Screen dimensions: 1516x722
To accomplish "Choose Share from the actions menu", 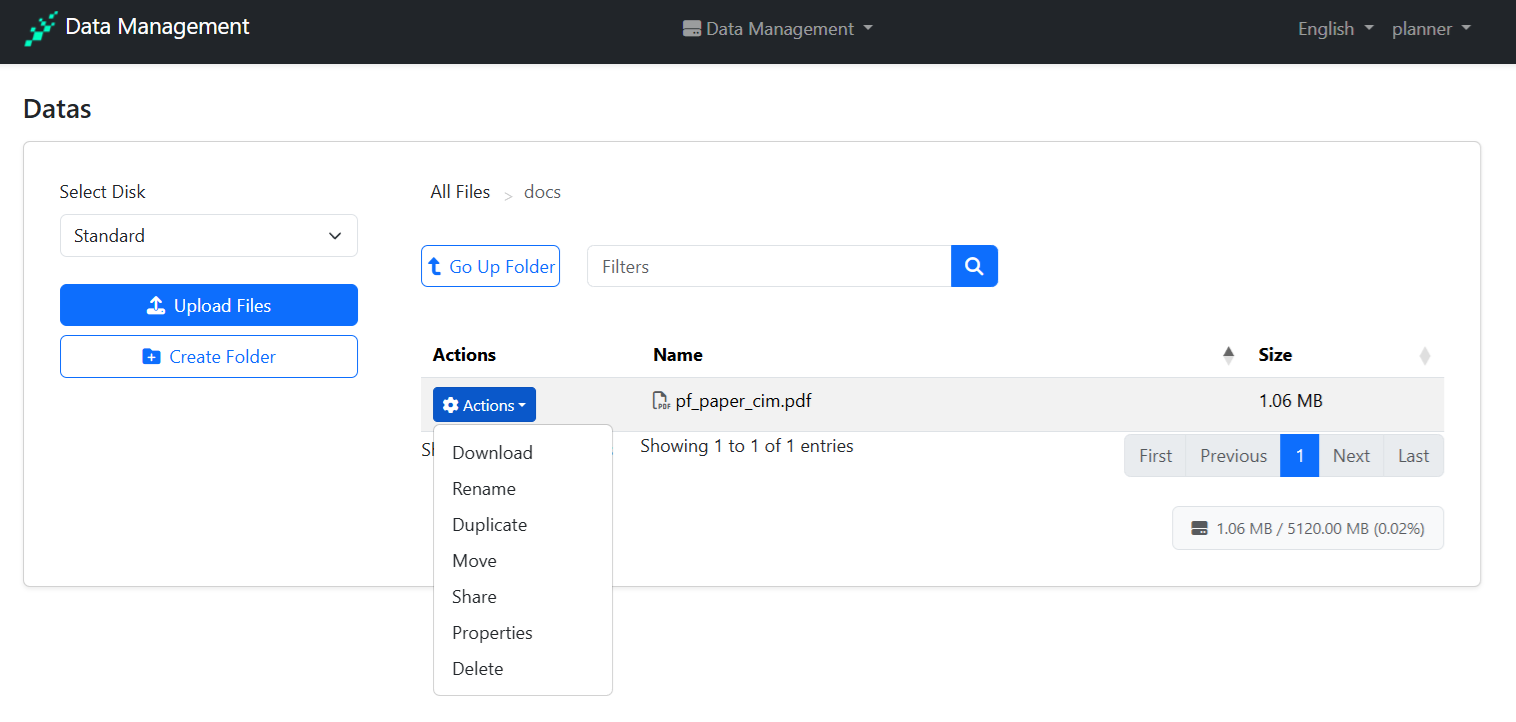I will click(x=474, y=597).
